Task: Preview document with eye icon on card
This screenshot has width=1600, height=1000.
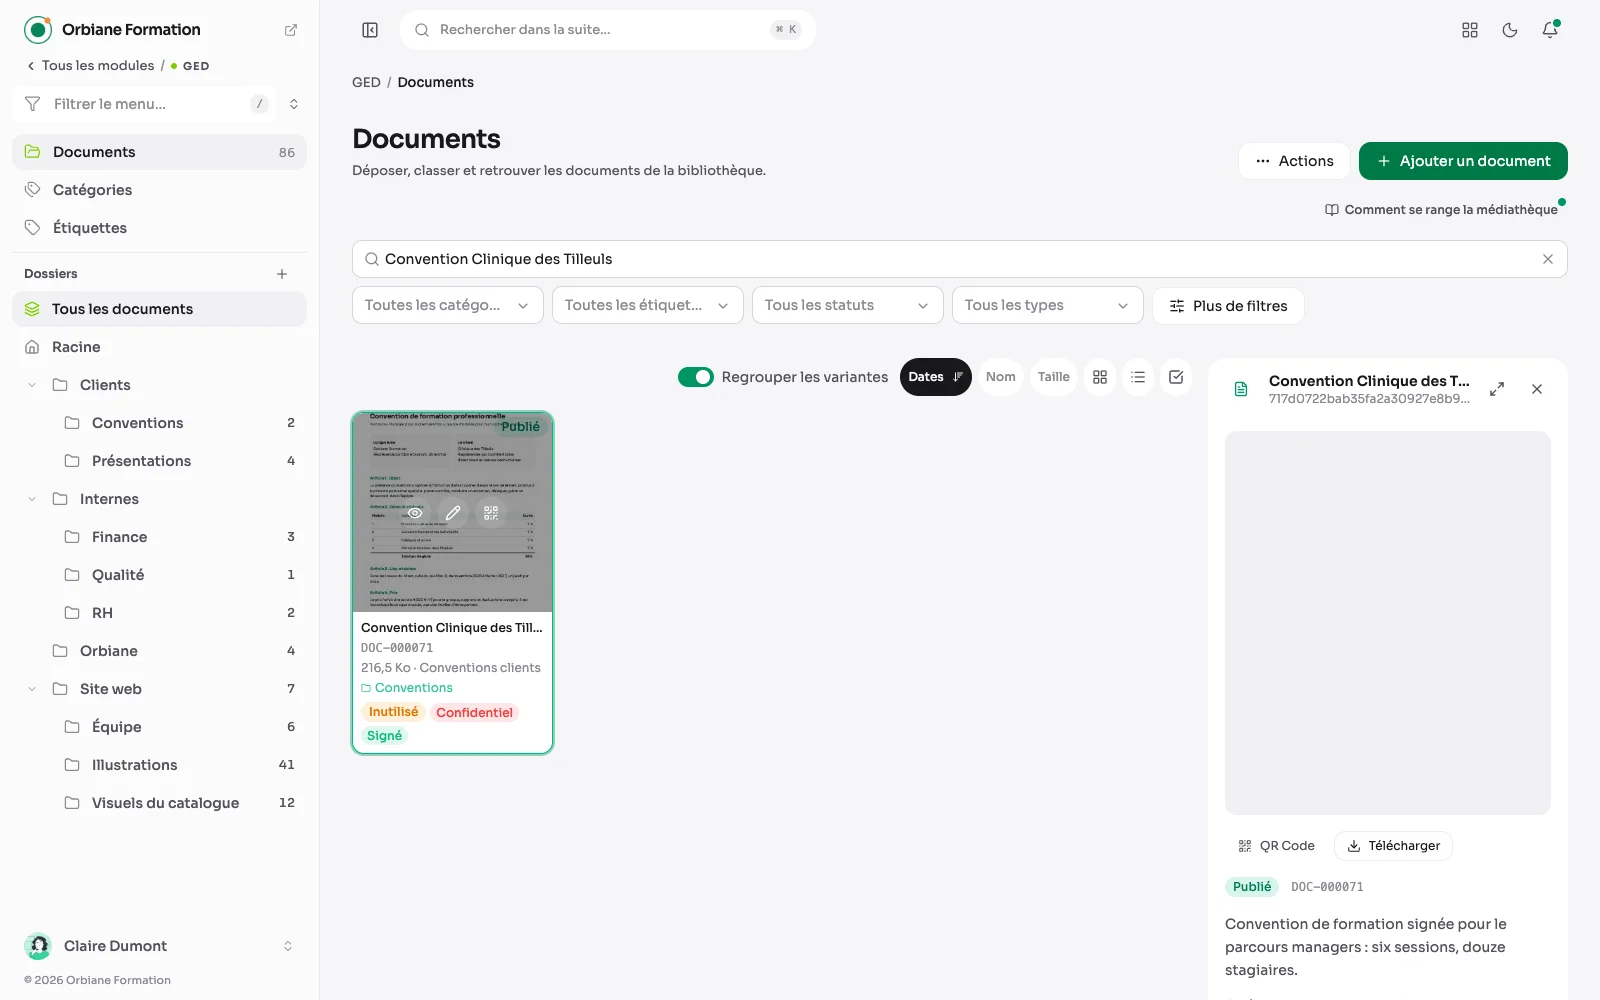Action: (414, 513)
